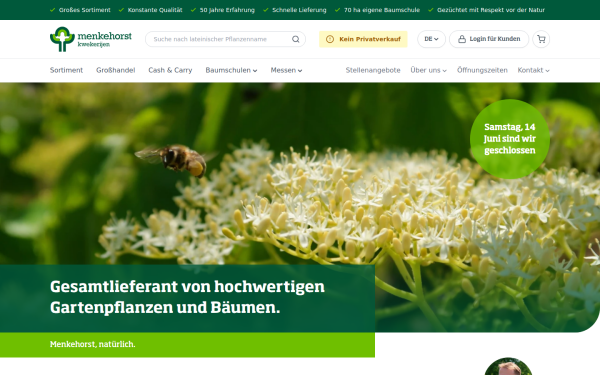Go to the Großhandel page
The image size is (600, 375).
(x=116, y=70)
